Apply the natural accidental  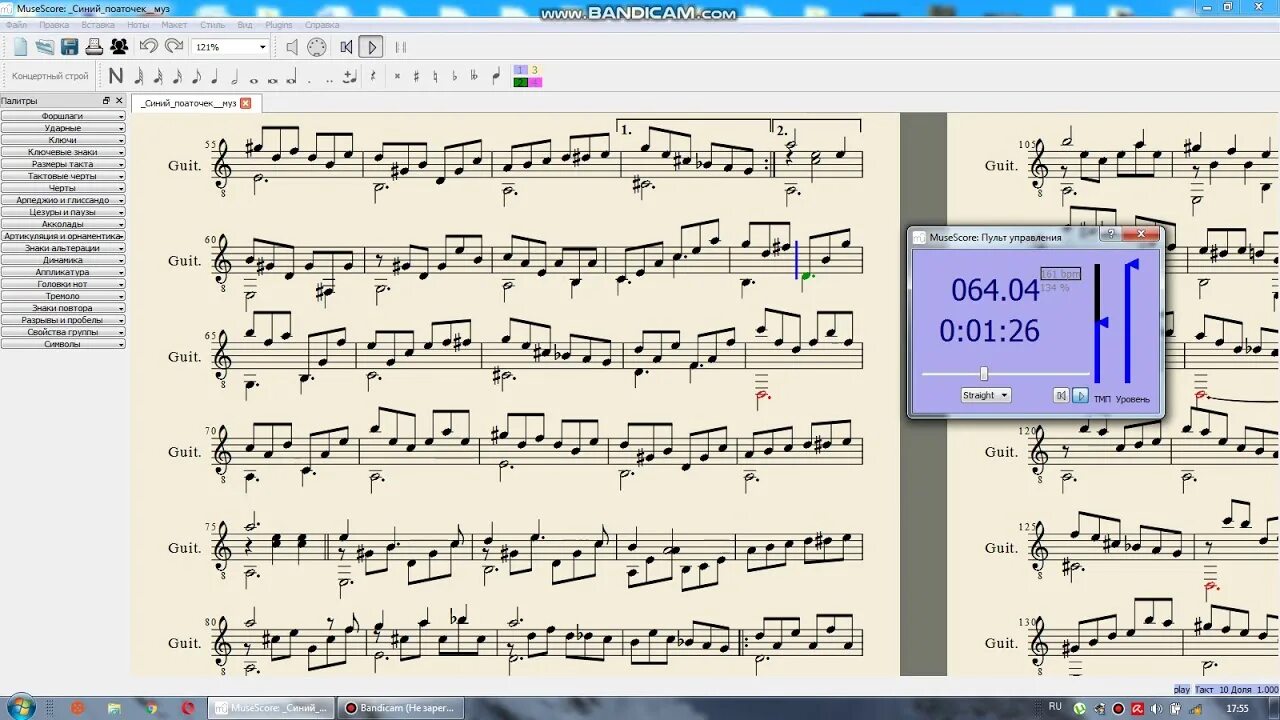pyautogui.click(x=435, y=76)
